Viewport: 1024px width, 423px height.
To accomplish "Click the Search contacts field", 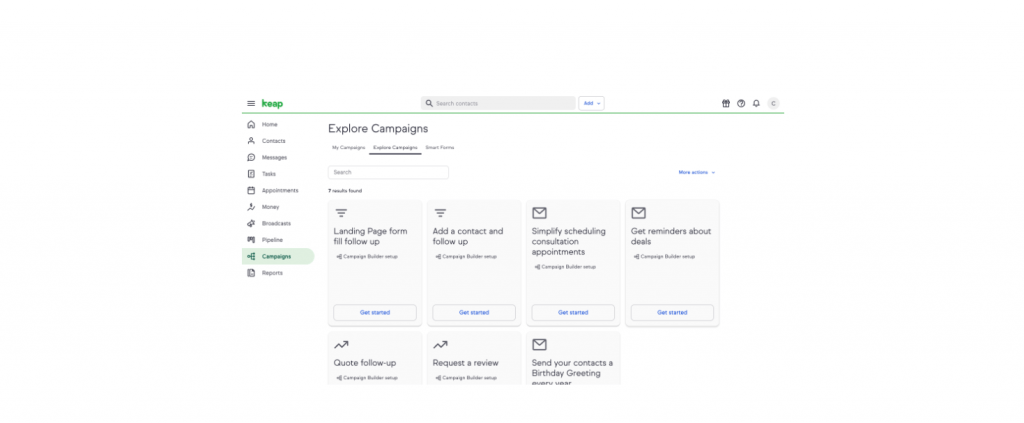I will click(498, 103).
